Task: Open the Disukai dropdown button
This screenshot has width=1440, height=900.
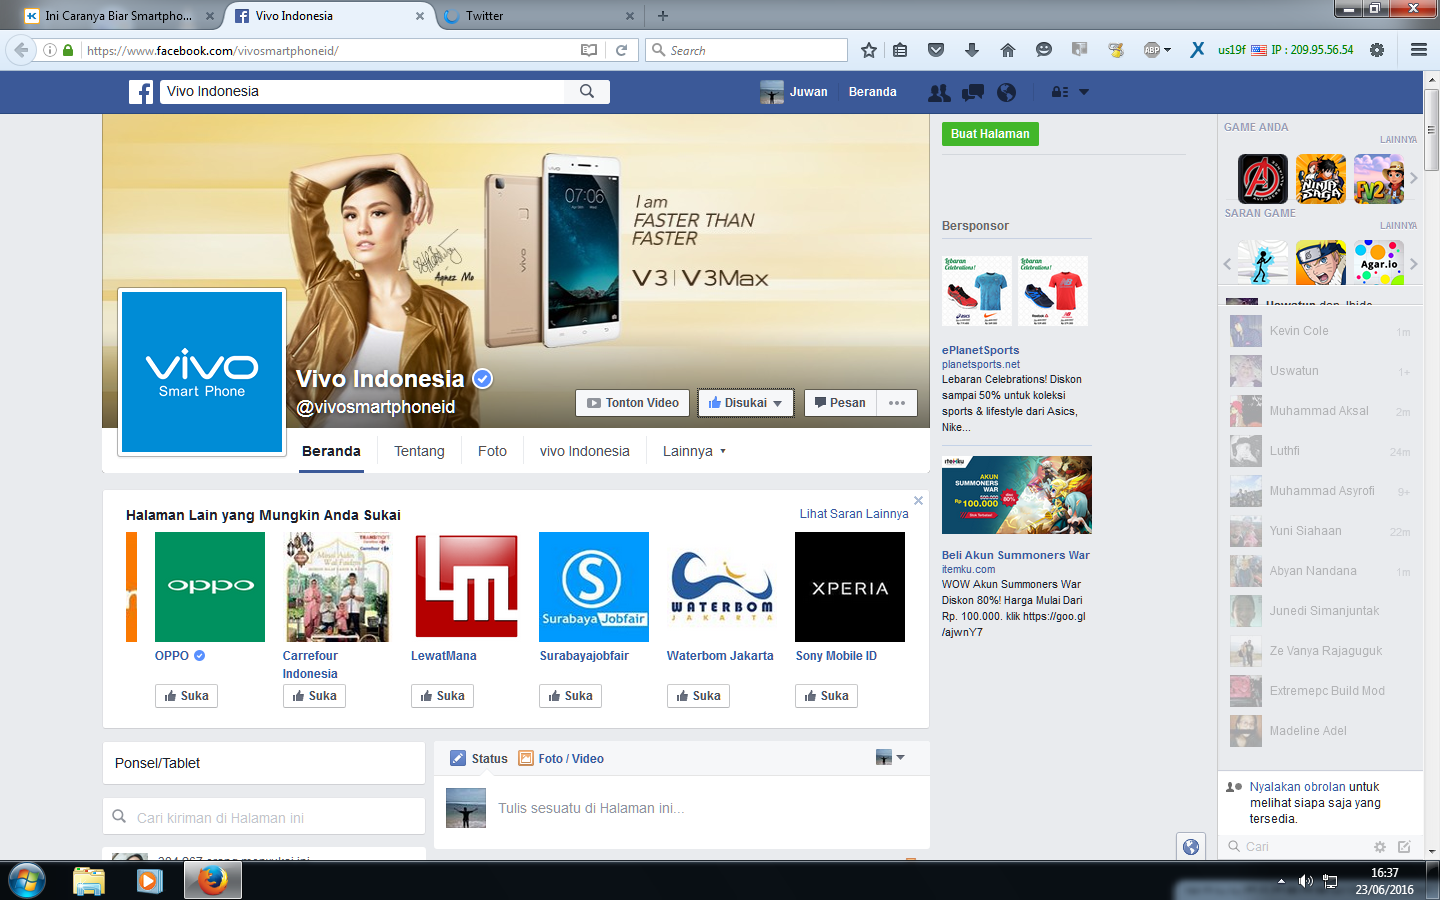Action: [746, 403]
